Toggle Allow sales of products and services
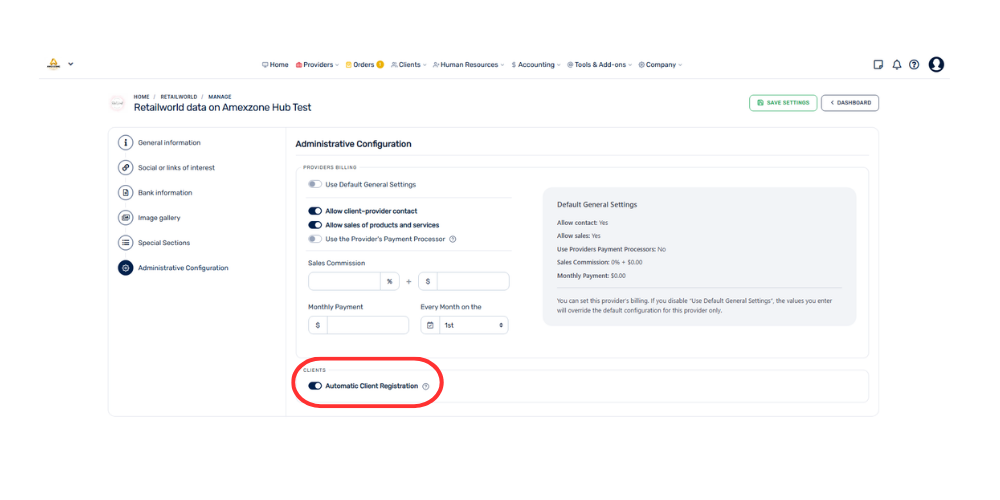The image size is (1000, 500). [315, 224]
